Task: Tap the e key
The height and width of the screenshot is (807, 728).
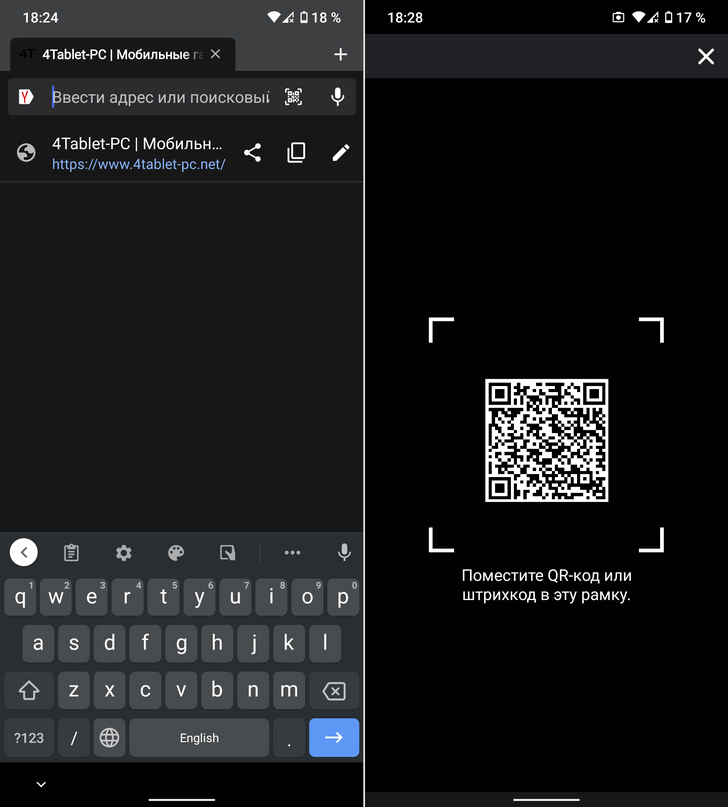Action: click(x=92, y=597)
